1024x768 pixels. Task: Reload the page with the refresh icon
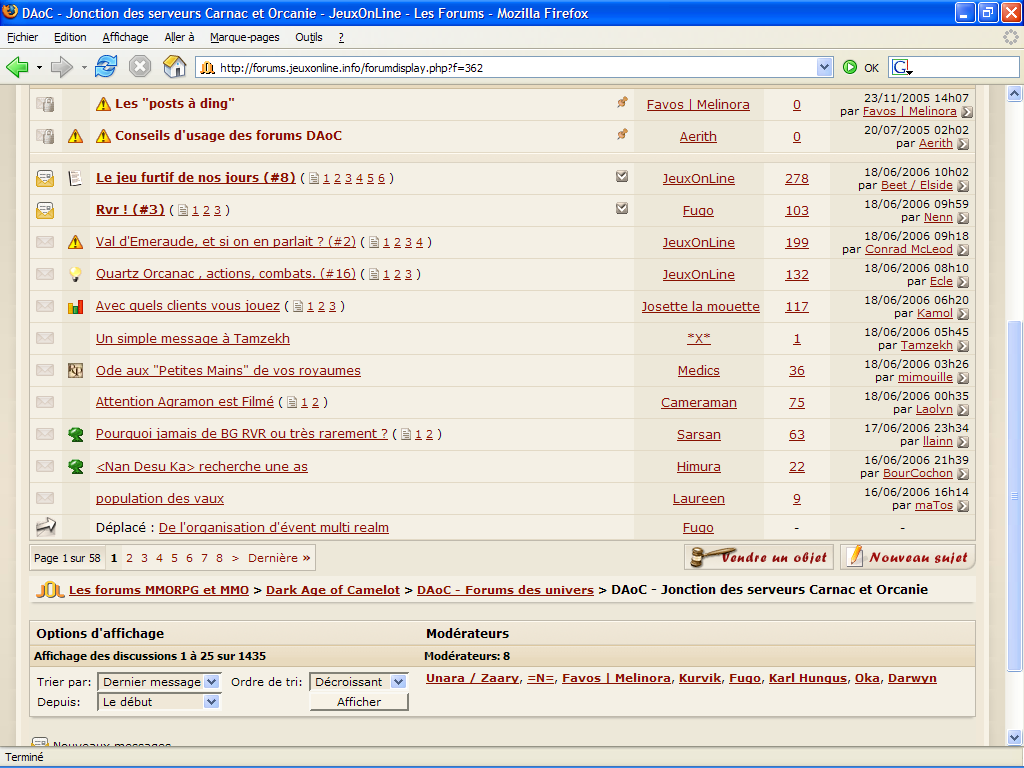click(106, 67)
